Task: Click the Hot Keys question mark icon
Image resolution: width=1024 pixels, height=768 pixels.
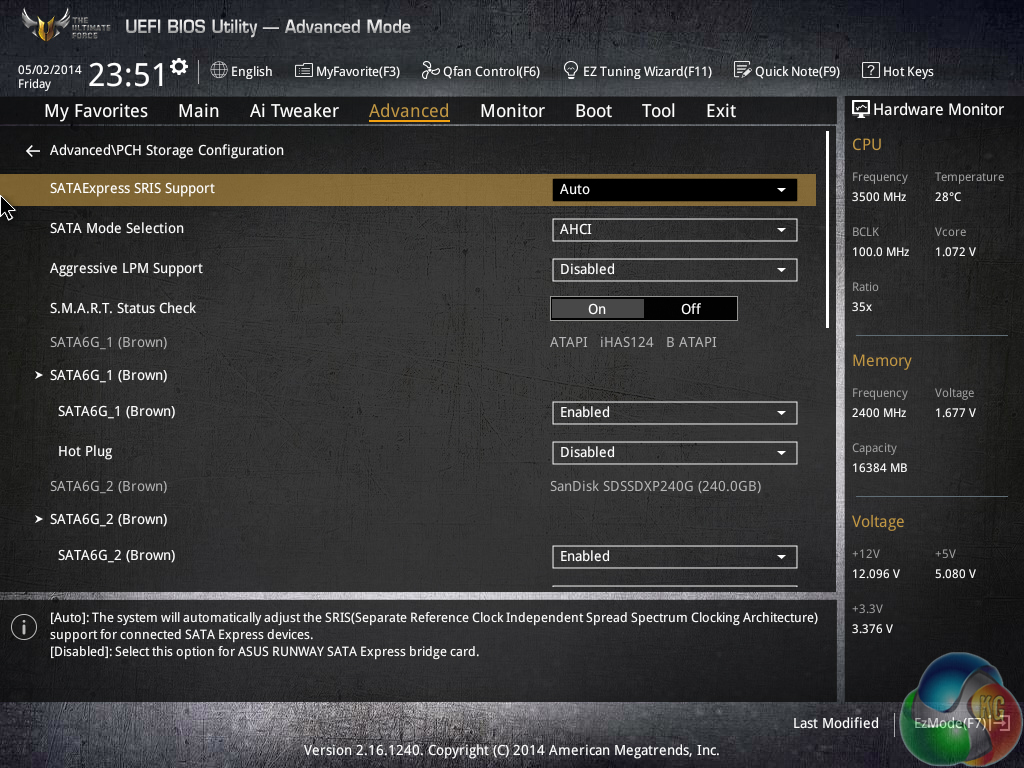Action: 870,71
